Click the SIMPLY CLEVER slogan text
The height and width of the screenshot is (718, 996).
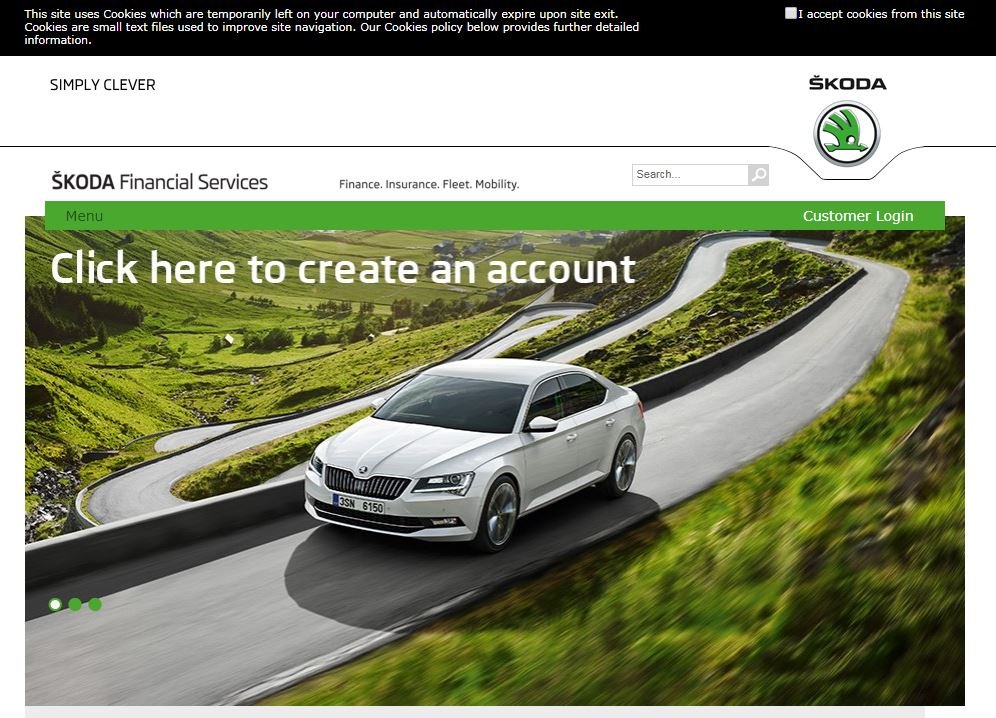[103, 85]
